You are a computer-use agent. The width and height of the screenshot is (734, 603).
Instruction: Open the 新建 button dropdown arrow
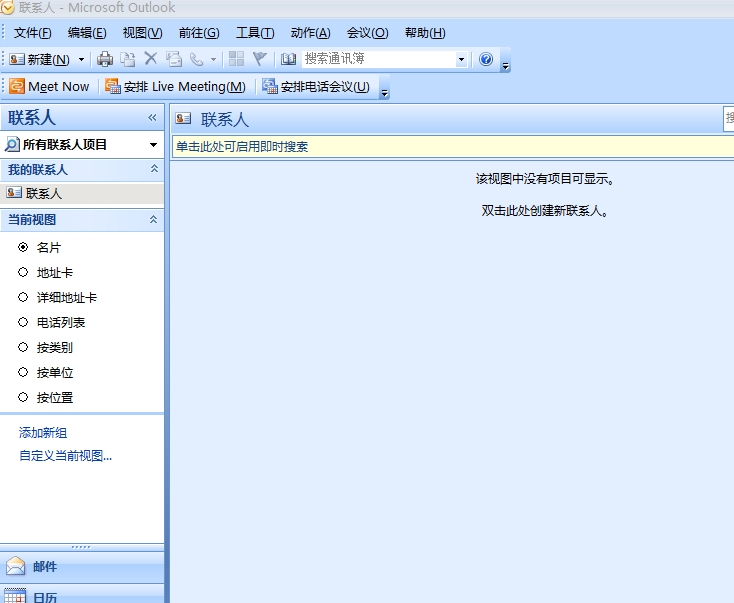pyautogui.click(x=82, y=60)
